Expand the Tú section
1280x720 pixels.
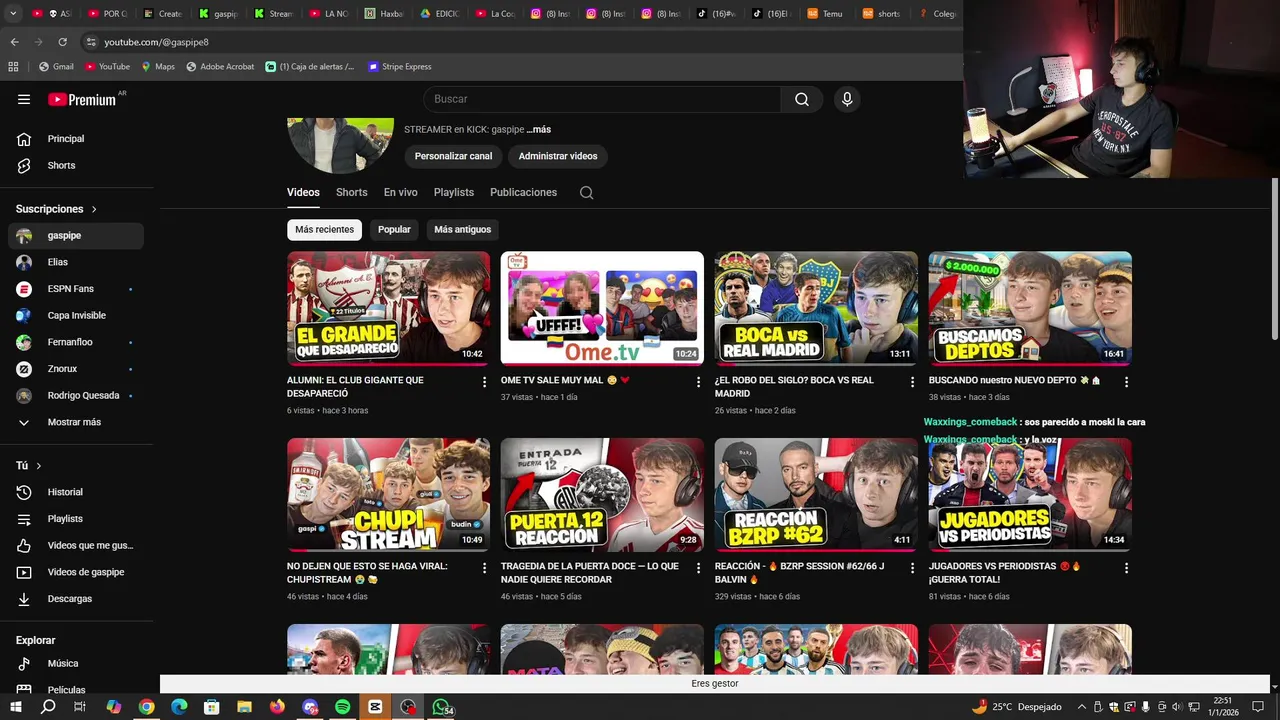pyautogui.click(x=29, y=466)
